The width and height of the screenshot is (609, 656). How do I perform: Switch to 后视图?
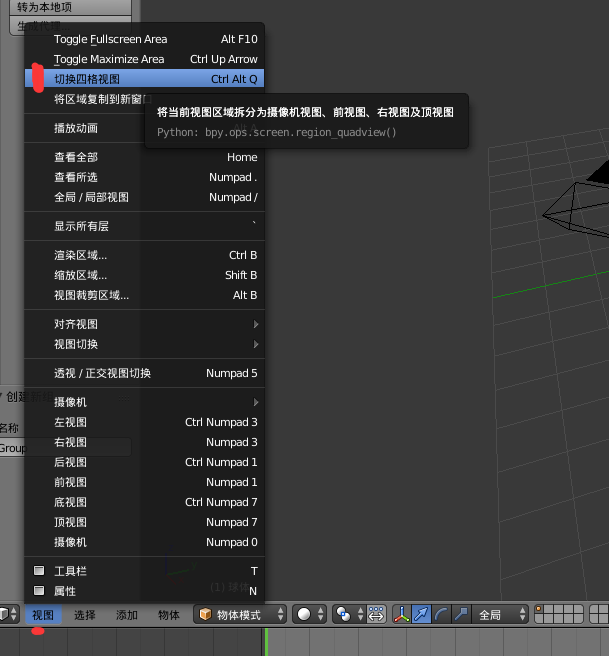(x=145, y=462)
